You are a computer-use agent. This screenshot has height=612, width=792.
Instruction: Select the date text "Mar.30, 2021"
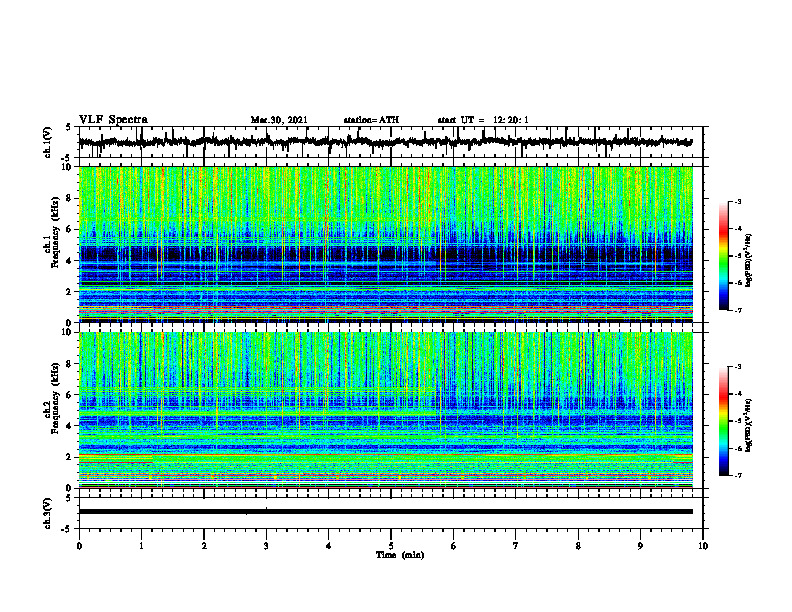click(279, 120)
